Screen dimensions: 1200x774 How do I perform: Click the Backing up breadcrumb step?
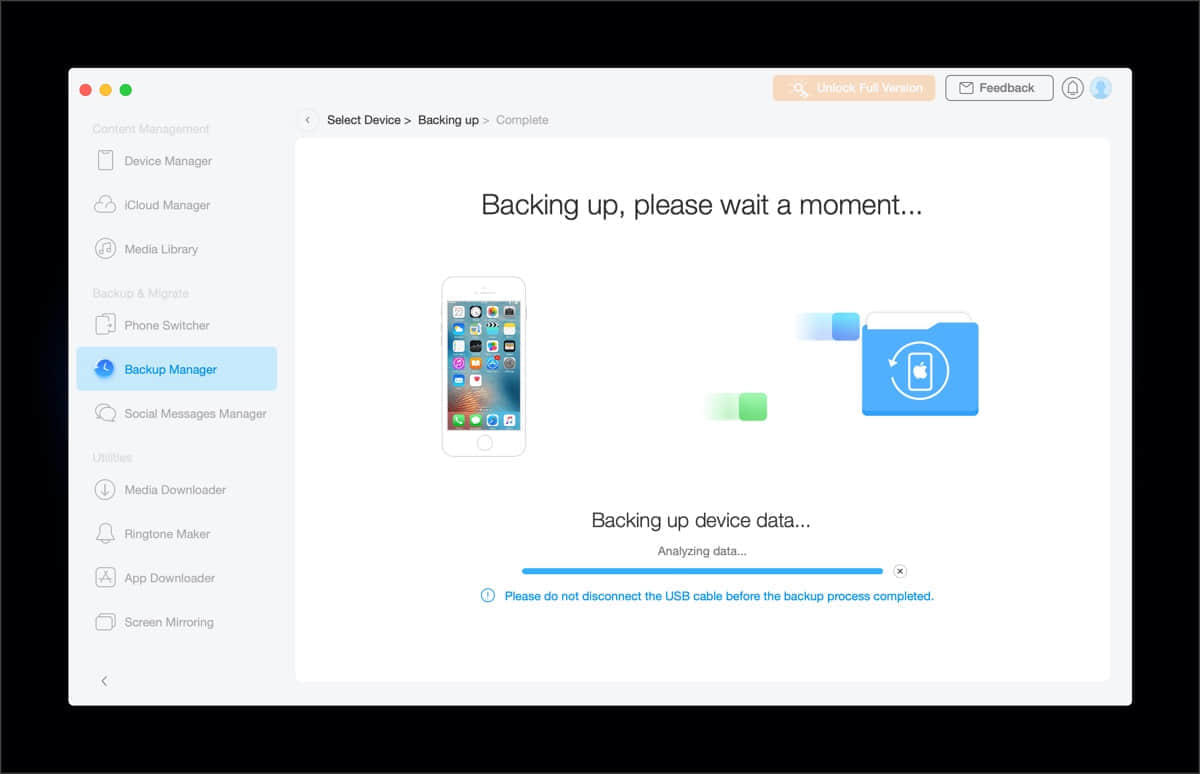point(448,120)
